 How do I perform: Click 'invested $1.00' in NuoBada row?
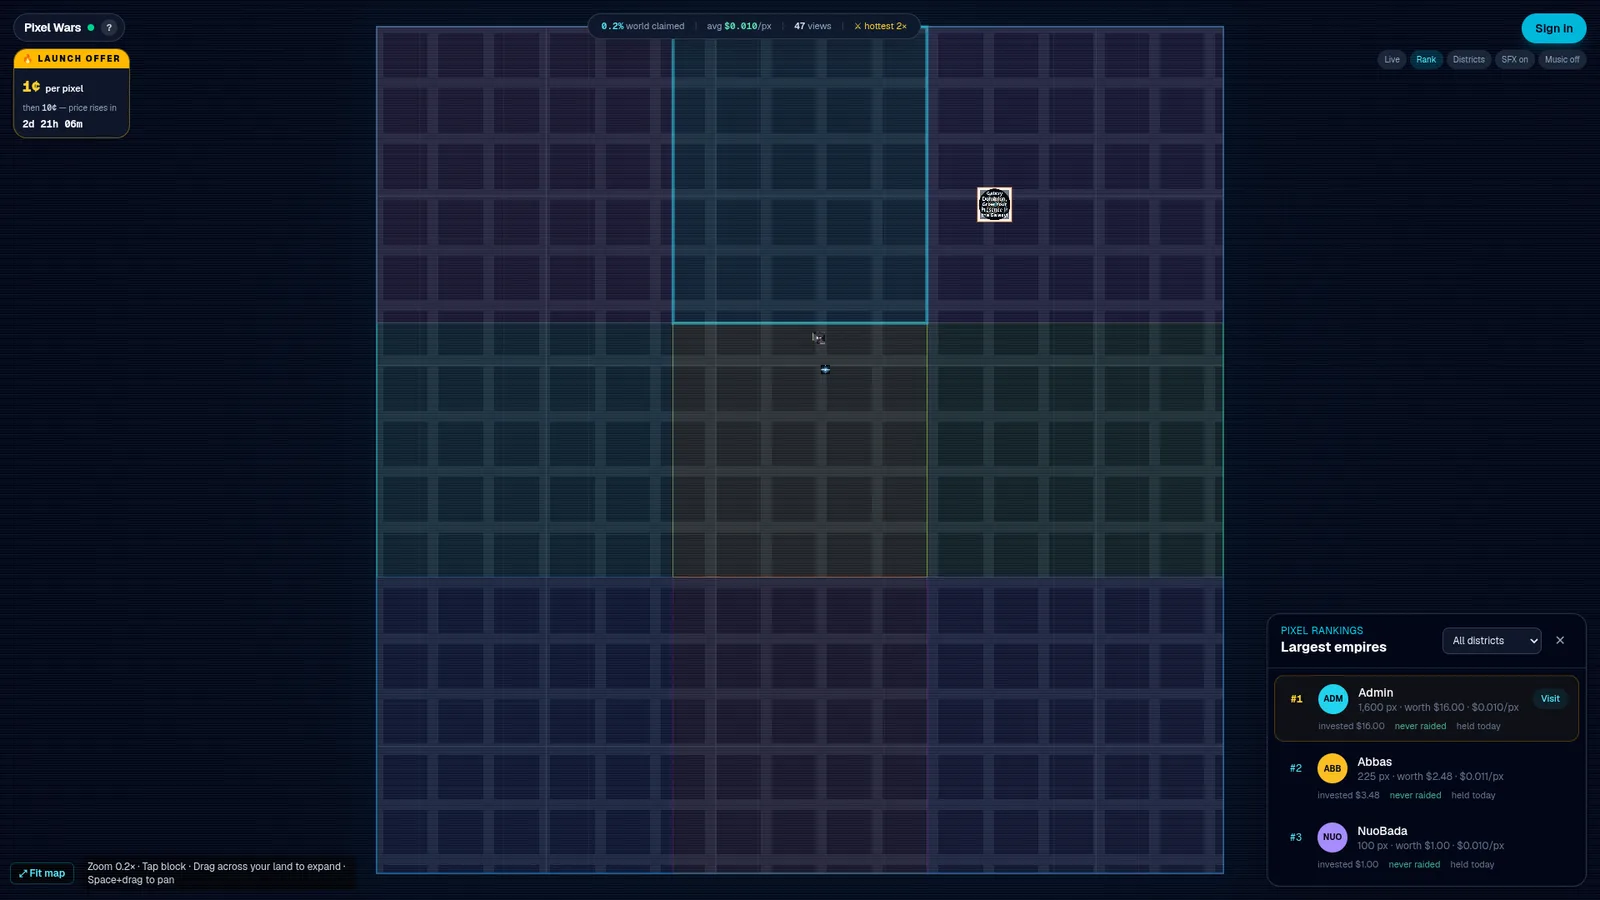(x=1347, y=864)
